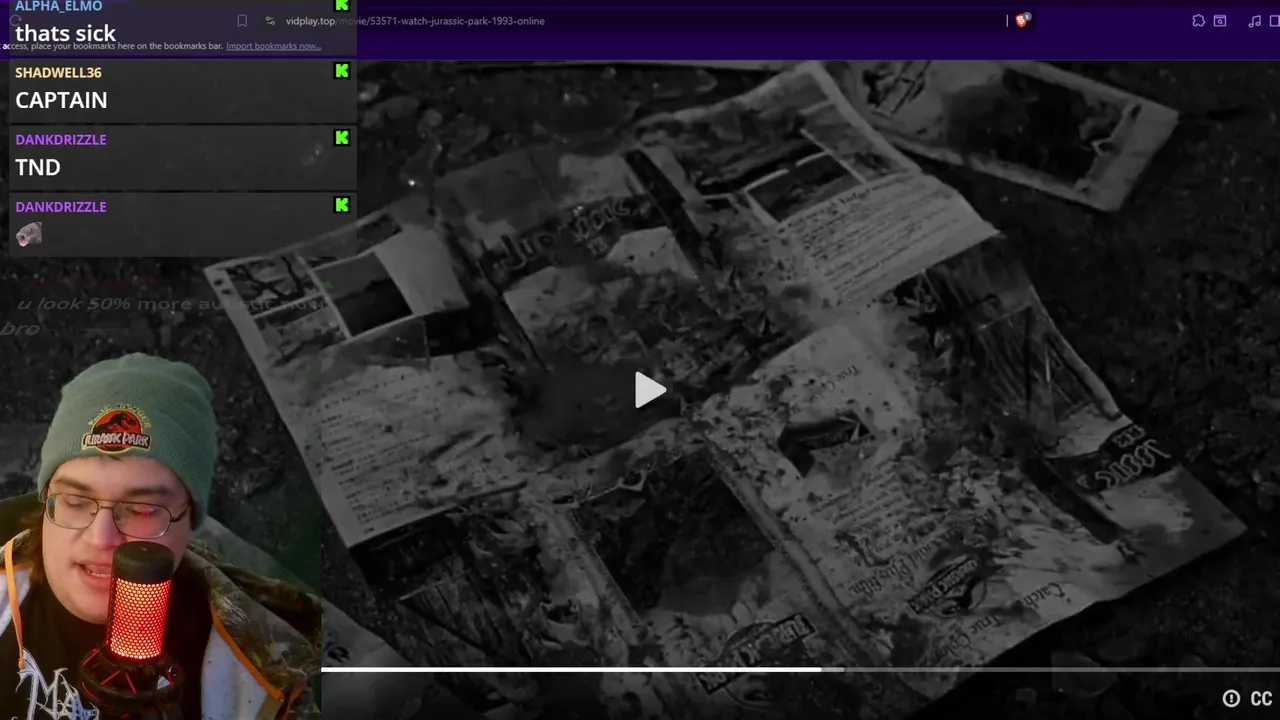Open the video info alert icon
Viewport: 1280px width, 720px height.
click(1231, 699)
